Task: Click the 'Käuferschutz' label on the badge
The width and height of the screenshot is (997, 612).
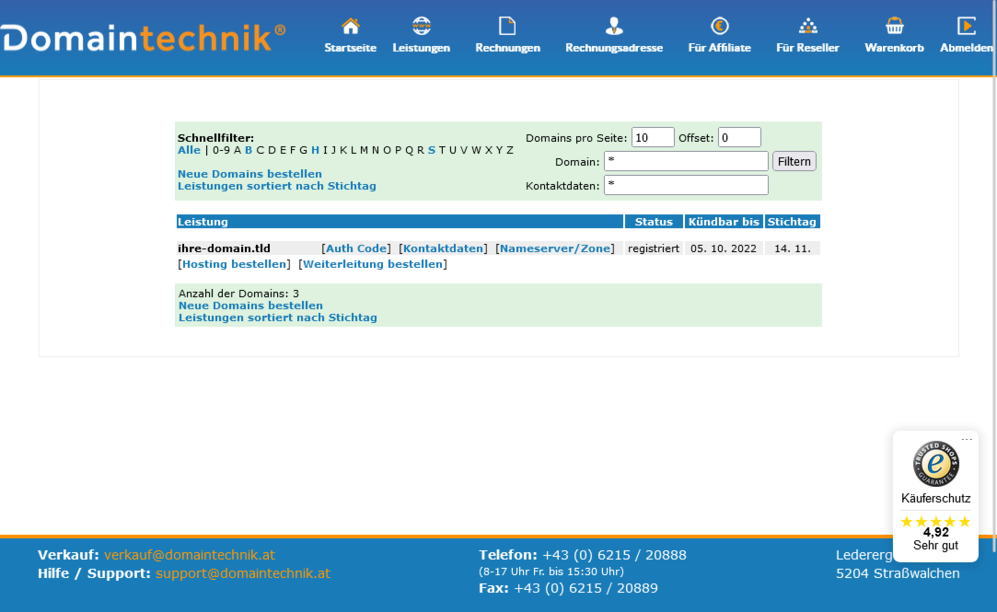Action: coord(935,498)
